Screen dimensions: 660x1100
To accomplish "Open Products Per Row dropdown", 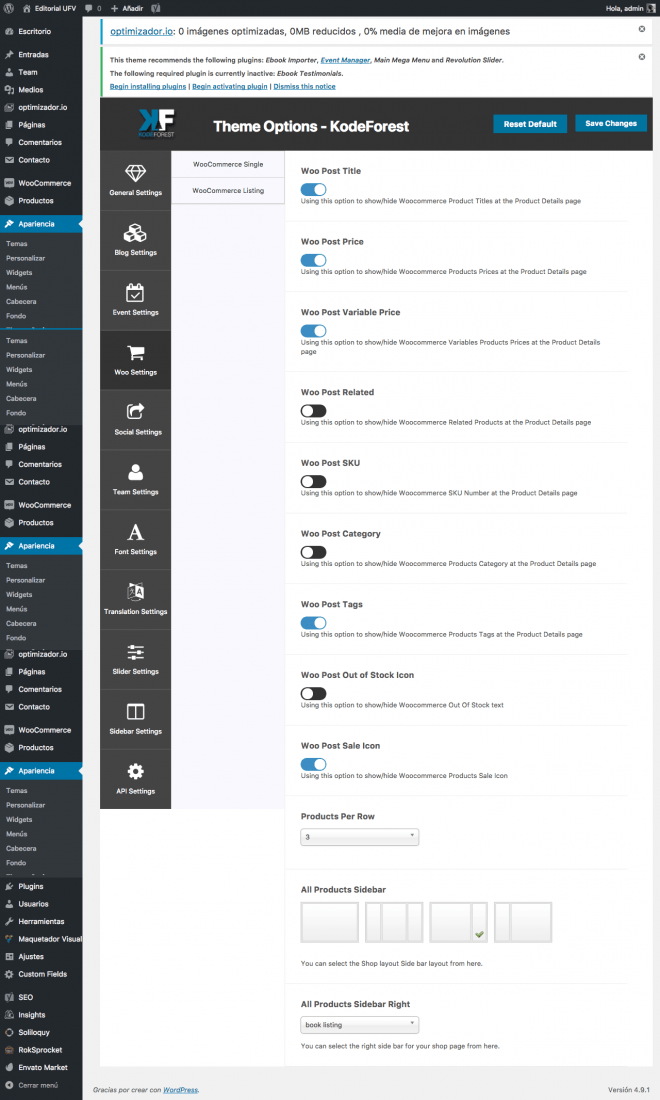I will coord(360,837).
